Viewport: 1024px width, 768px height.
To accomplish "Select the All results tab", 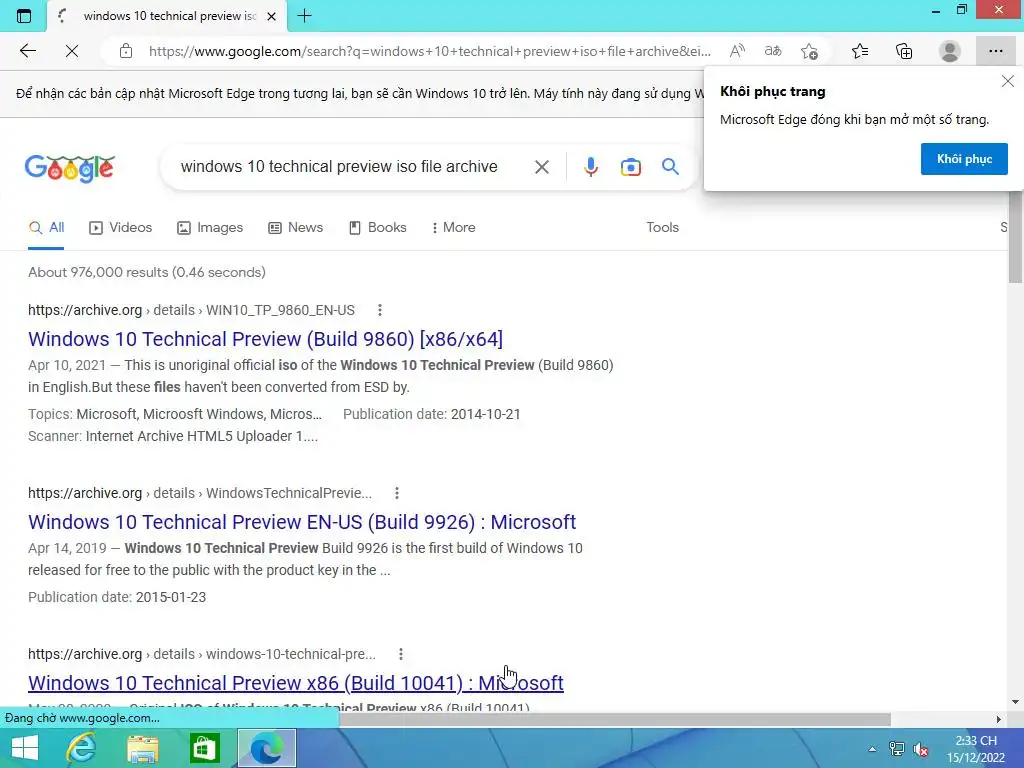I will tap(46, 227).
